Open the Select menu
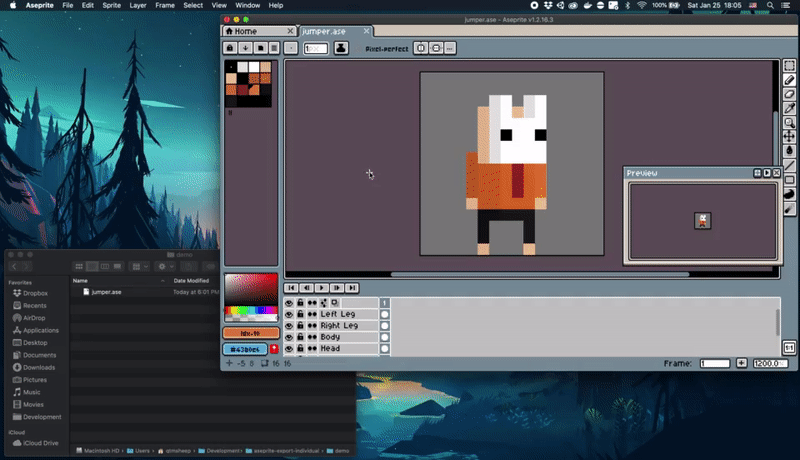The height and width of the screenshot is (460, 800). point(193,5)
